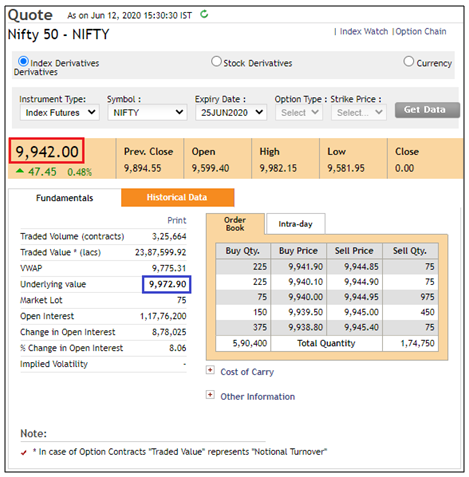Click sell price 9,945.40 in the order book
Screen dimensions: 469x477
pos(361,327)
